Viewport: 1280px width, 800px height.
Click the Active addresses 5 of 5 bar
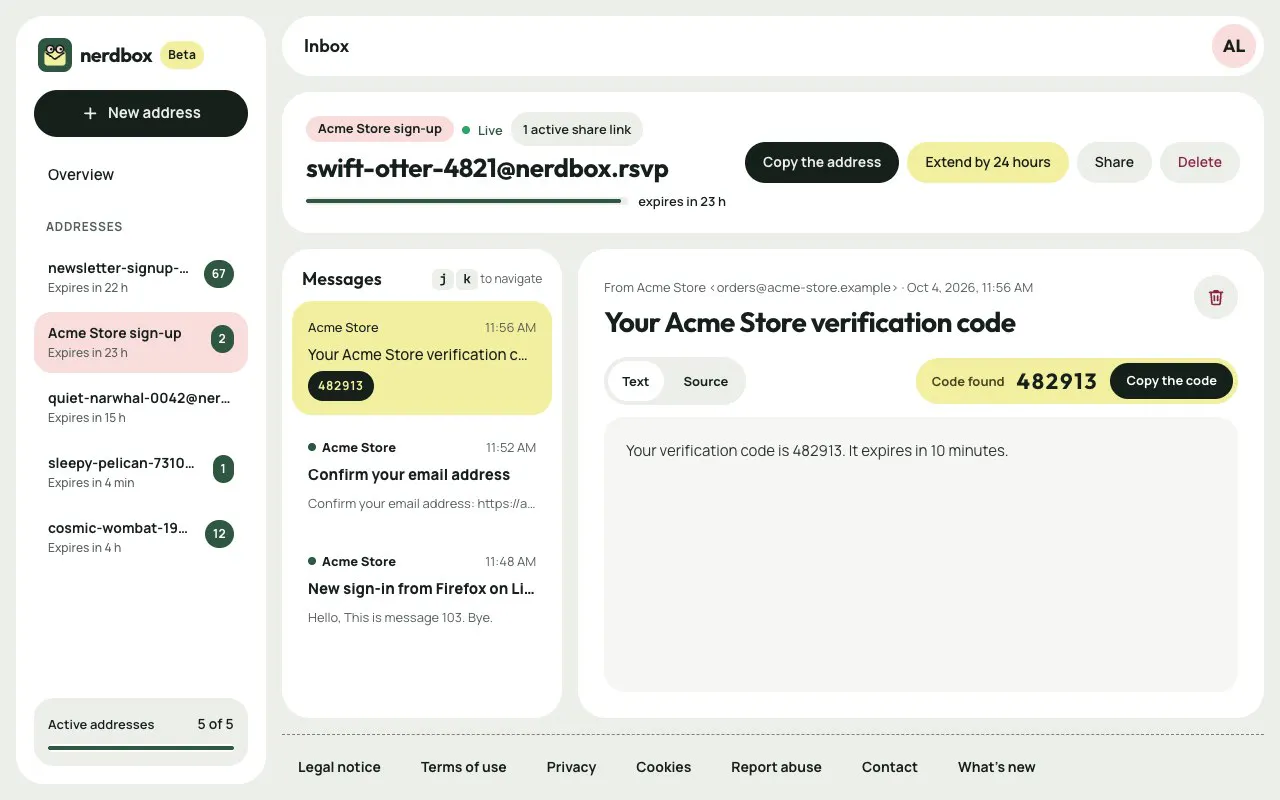(141, 747)
